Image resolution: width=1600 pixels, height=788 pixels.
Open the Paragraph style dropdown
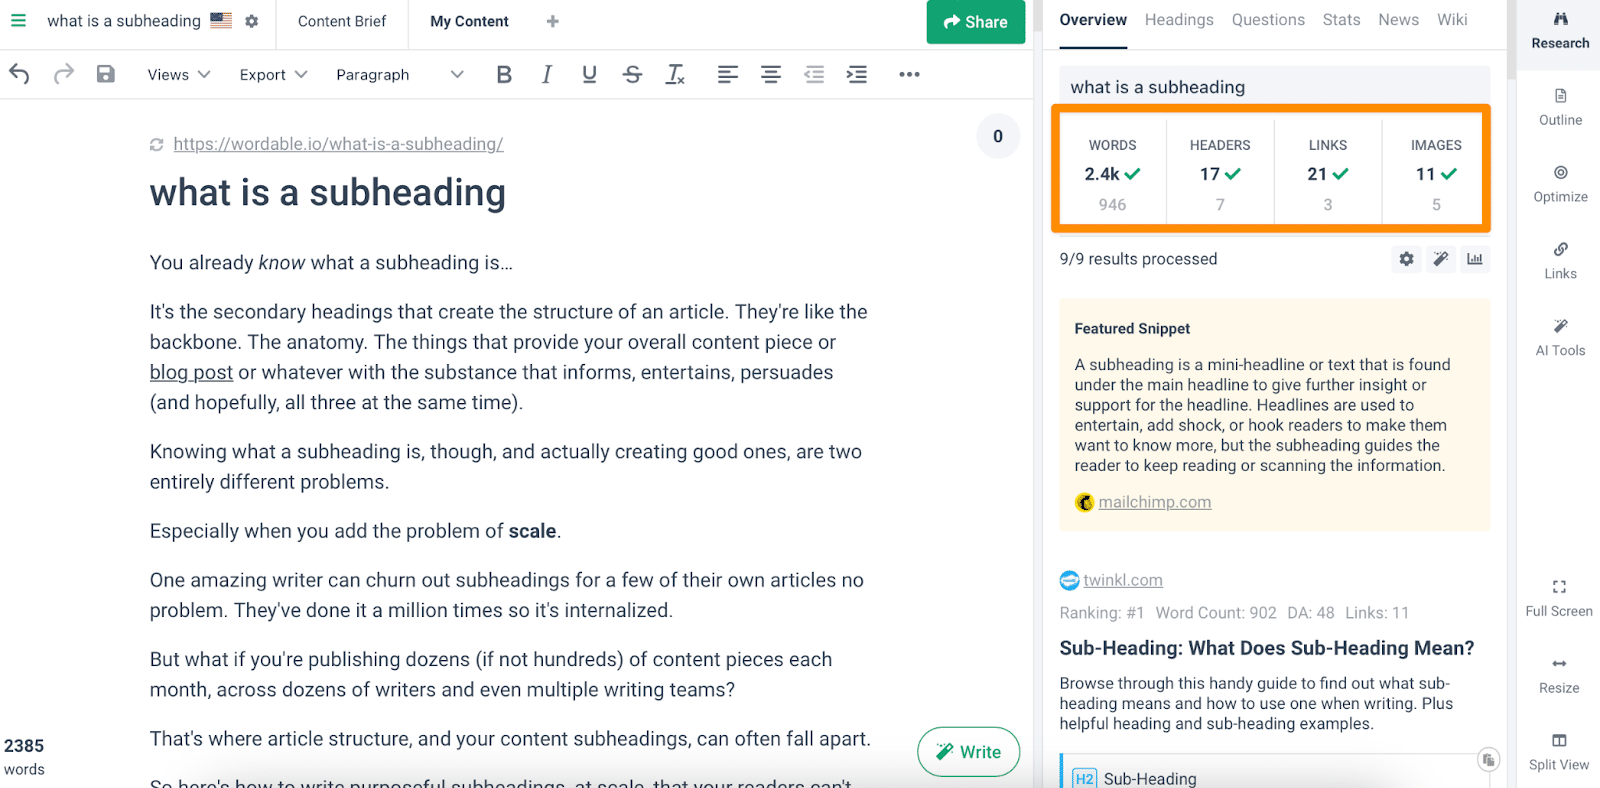tap(400, 75)
